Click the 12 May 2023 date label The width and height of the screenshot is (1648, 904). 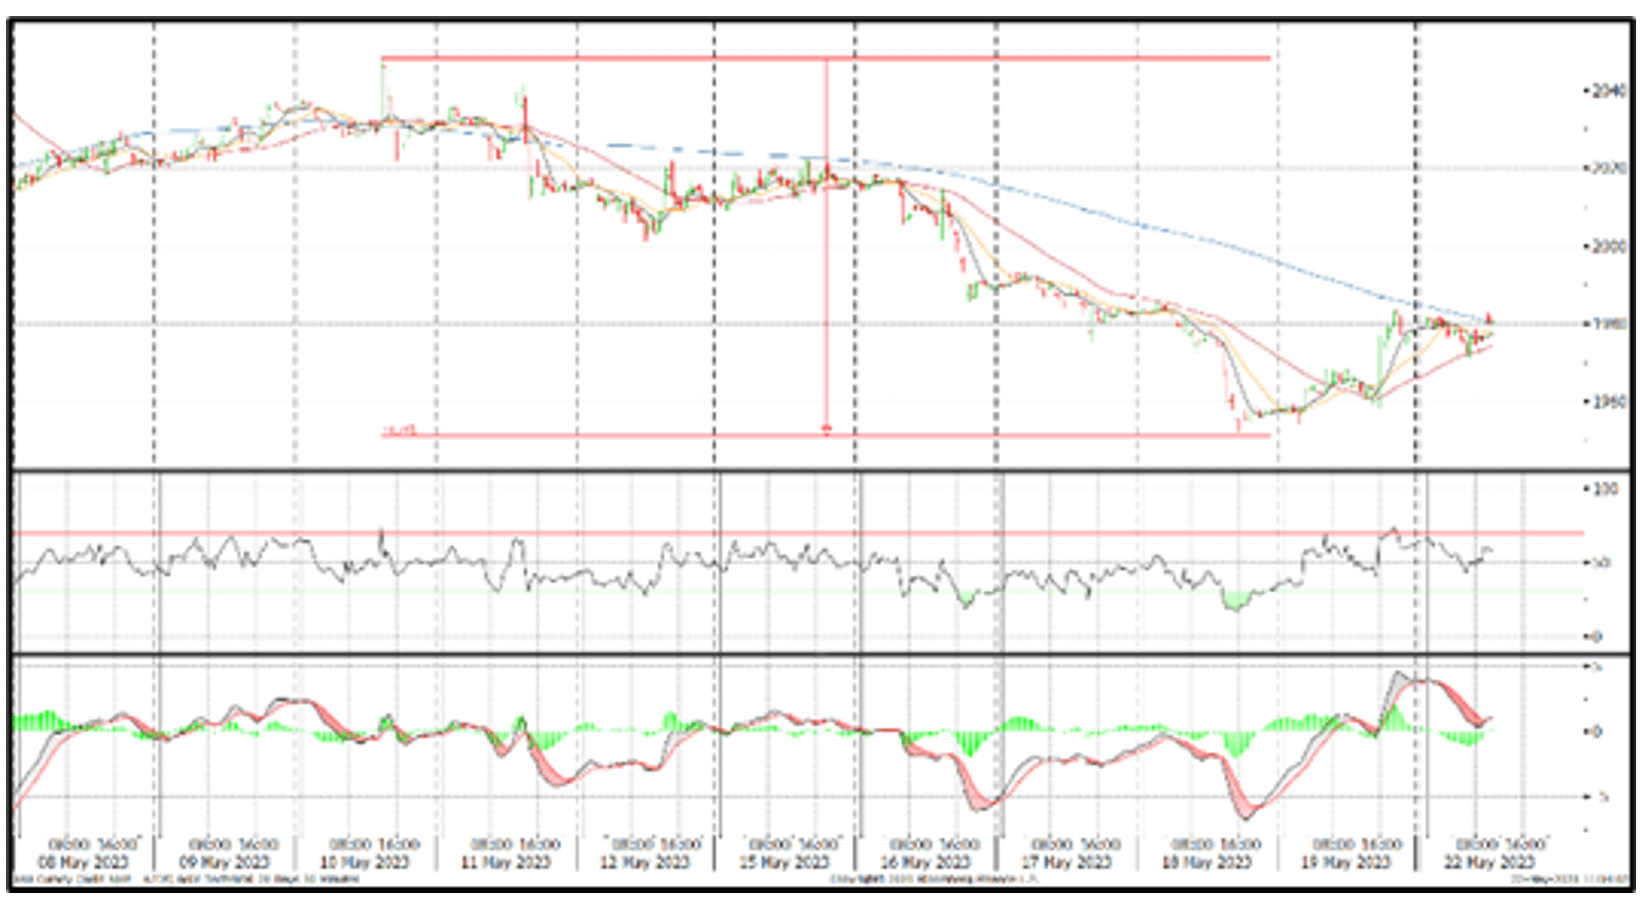pos(645,862)
